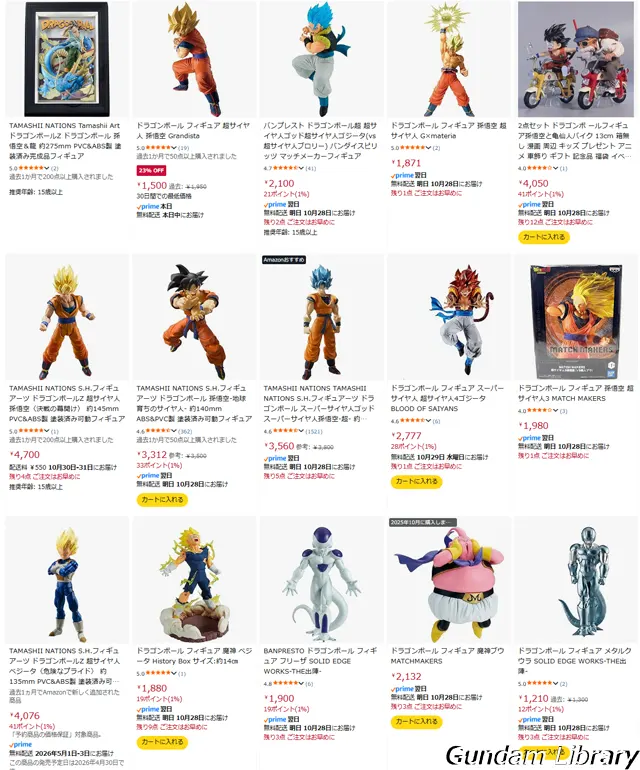Viewport: 640px width, 770px height.
Task: Open the 1521 reviews count link
Action: (x=313, y=432)
